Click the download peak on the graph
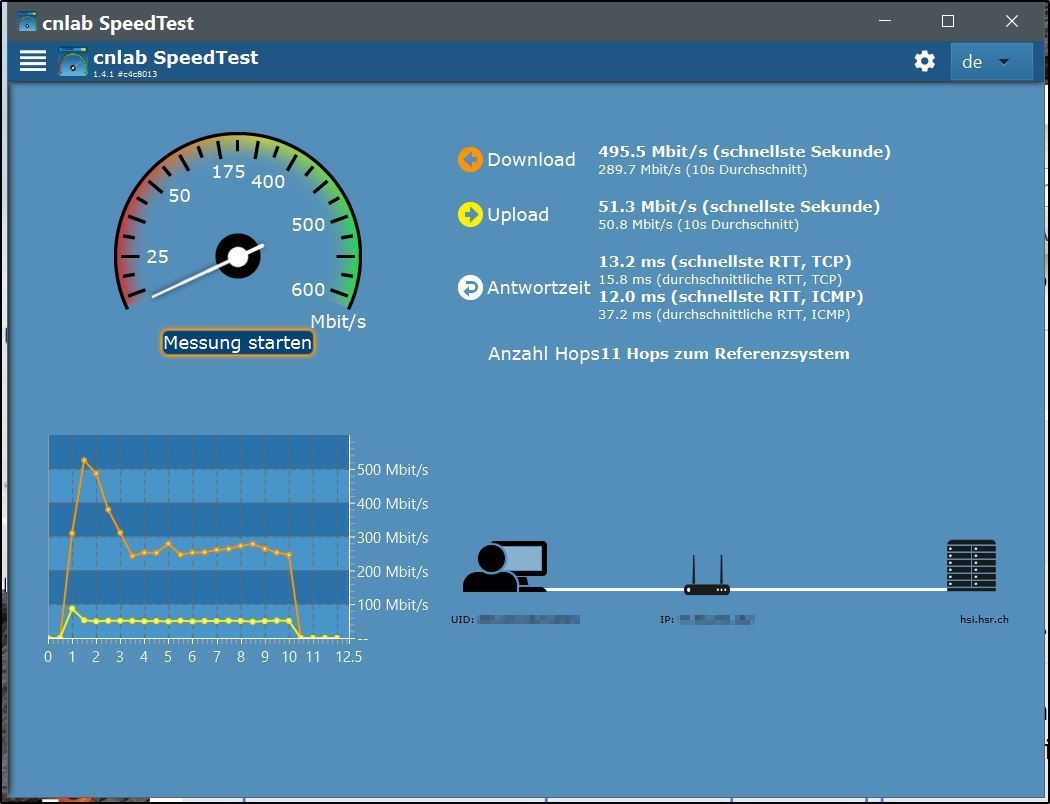 pos(84,460)
